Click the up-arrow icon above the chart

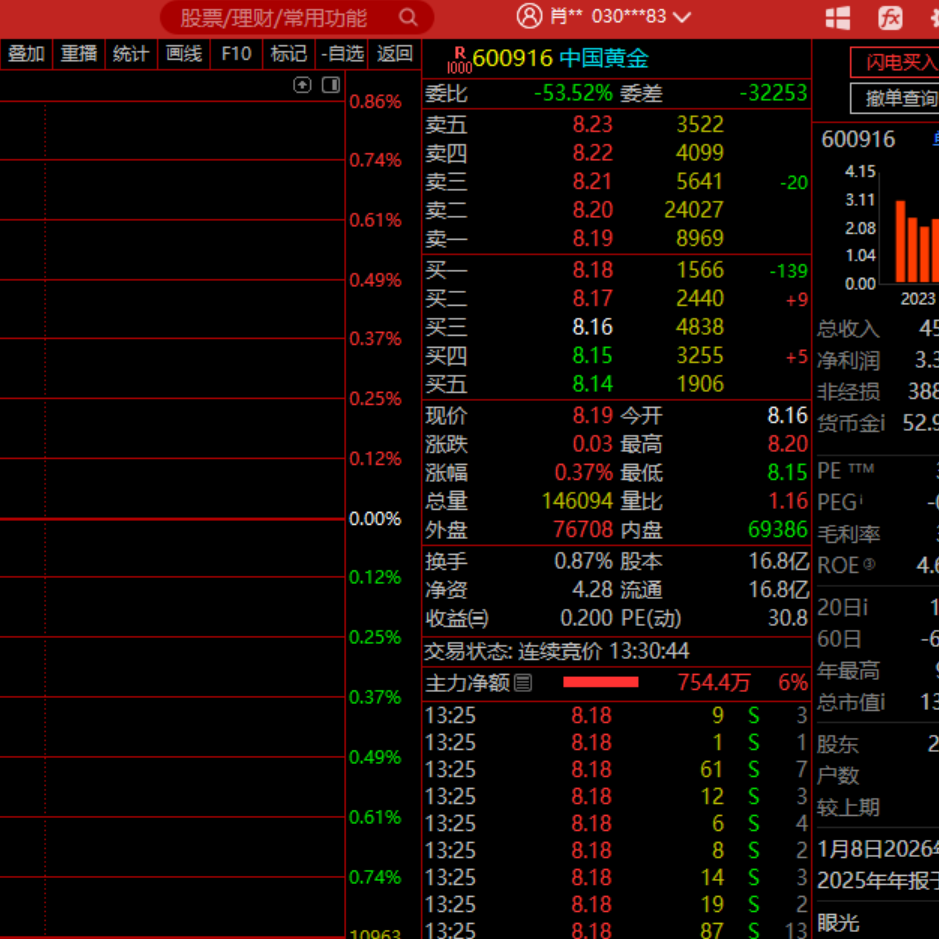pos(302,85)
